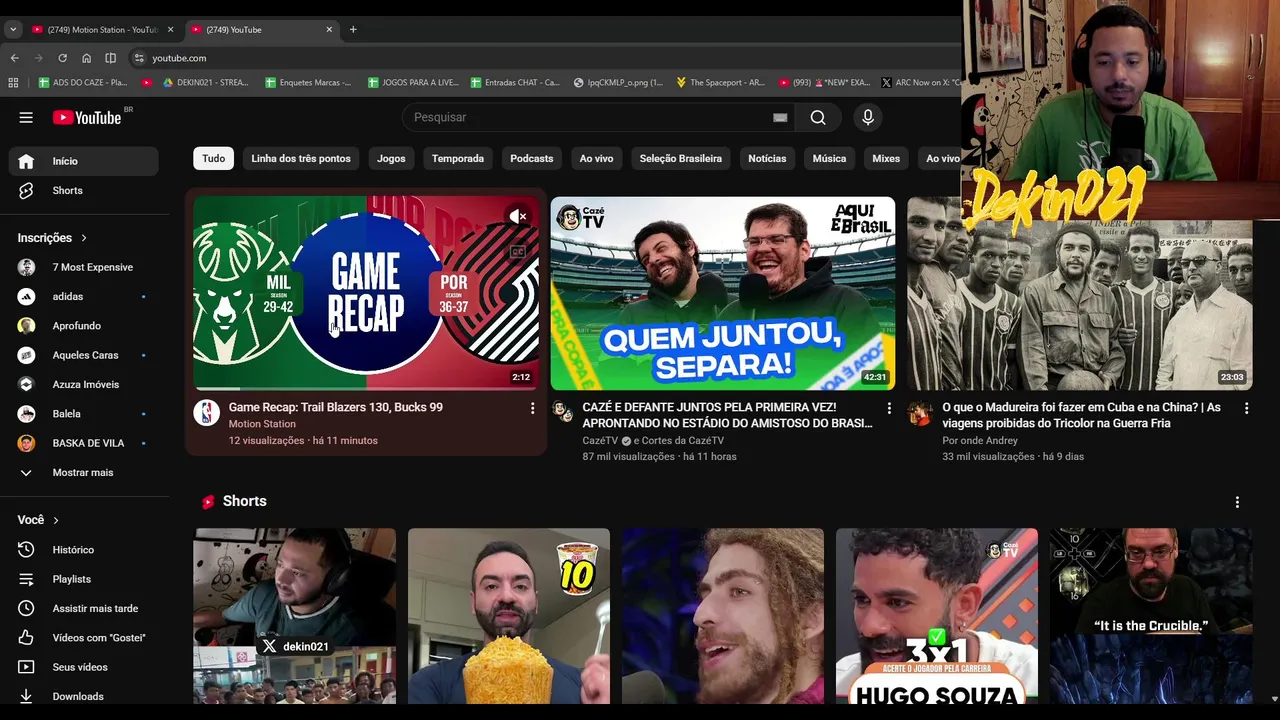Seek the Game Recap preview progress bar

(366, 388)
